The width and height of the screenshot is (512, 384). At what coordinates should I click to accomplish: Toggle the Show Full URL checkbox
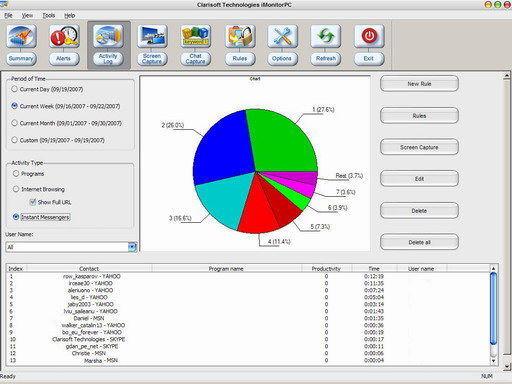coord(33,202)
